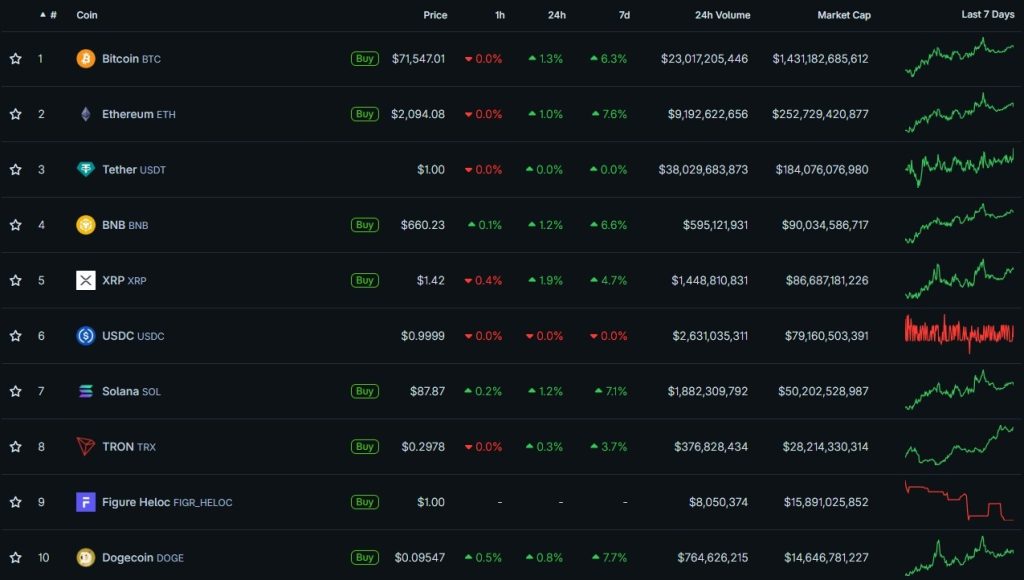Click the Ethereum diamond logo icon

(86, 114)
